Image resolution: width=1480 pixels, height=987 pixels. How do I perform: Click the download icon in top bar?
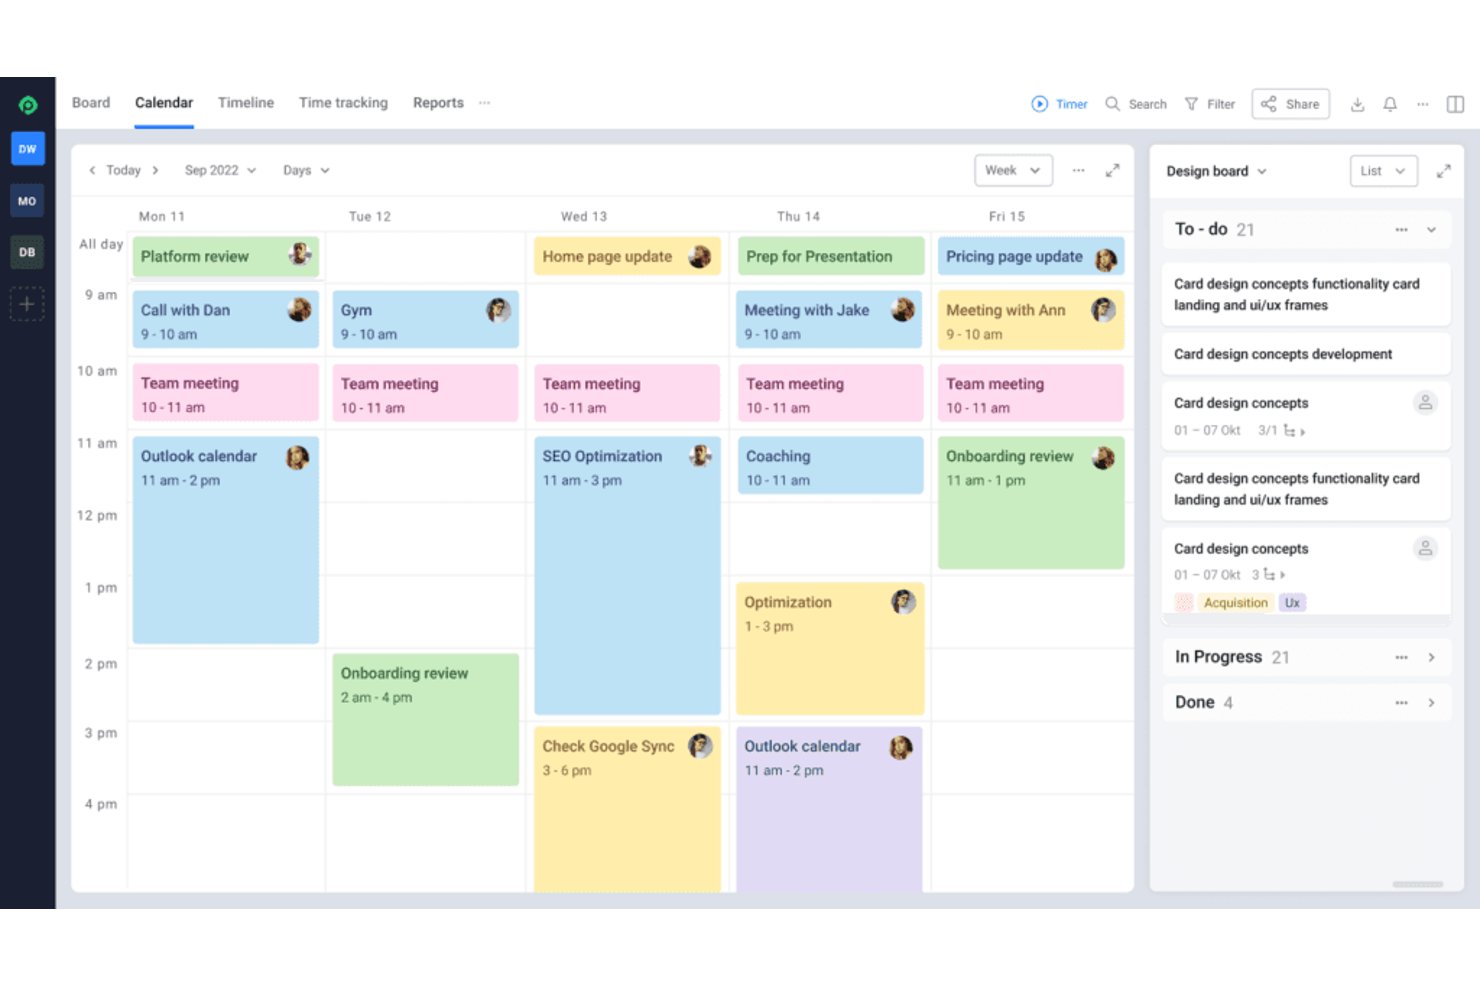click(1357, 104)
